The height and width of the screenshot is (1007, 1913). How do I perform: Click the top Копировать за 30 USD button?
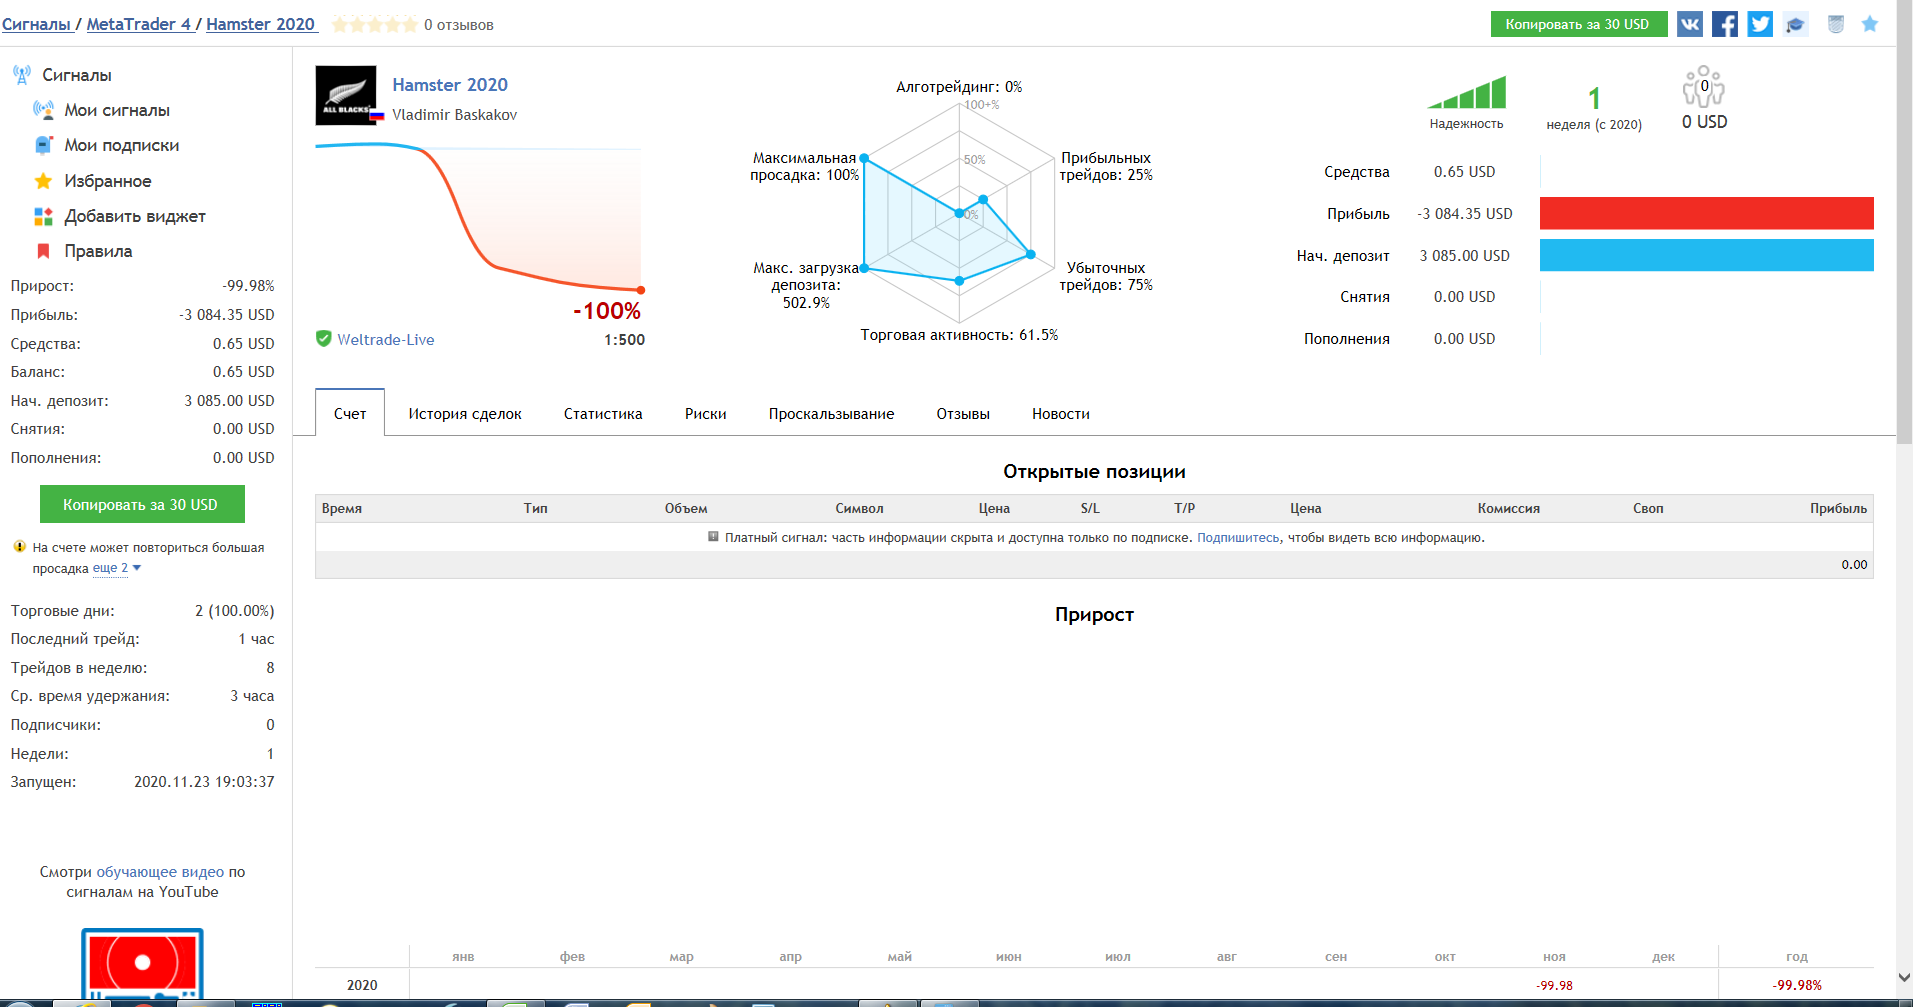[x=1578, y=24]
